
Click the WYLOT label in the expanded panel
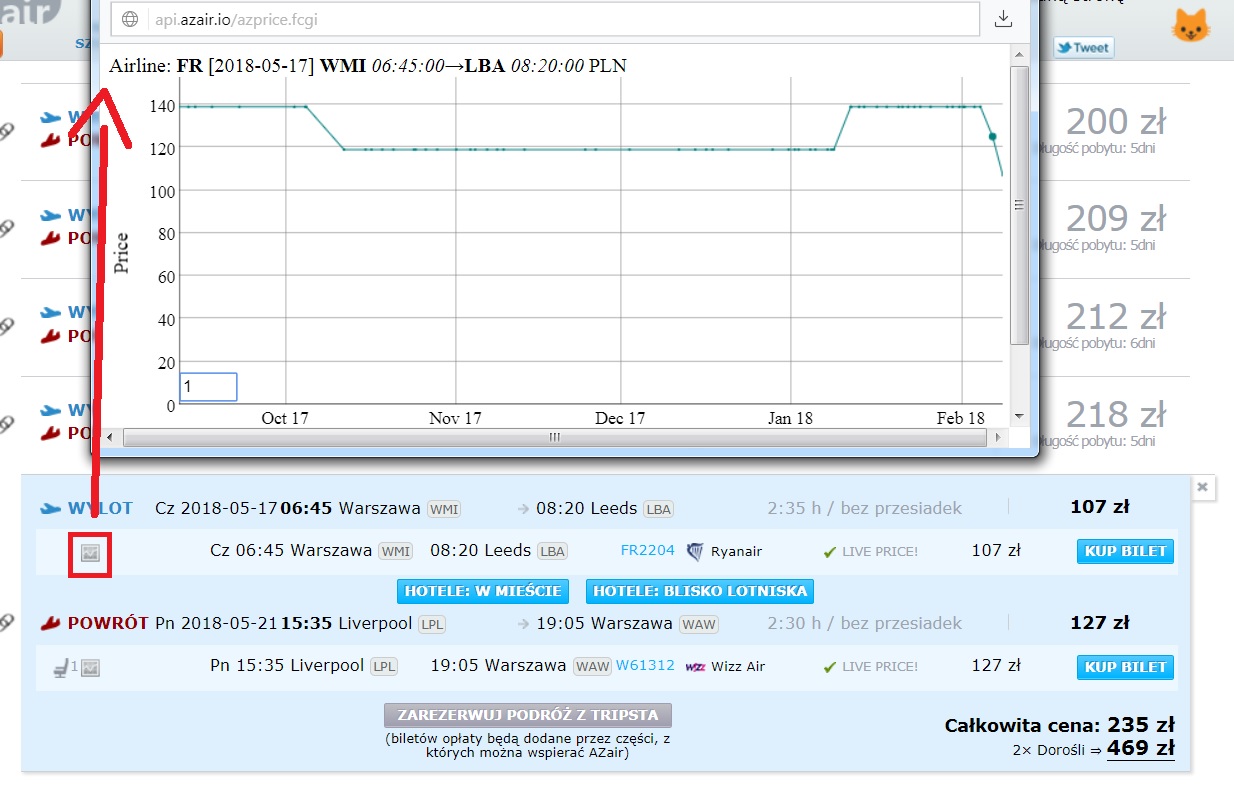(x=100, y=508)
